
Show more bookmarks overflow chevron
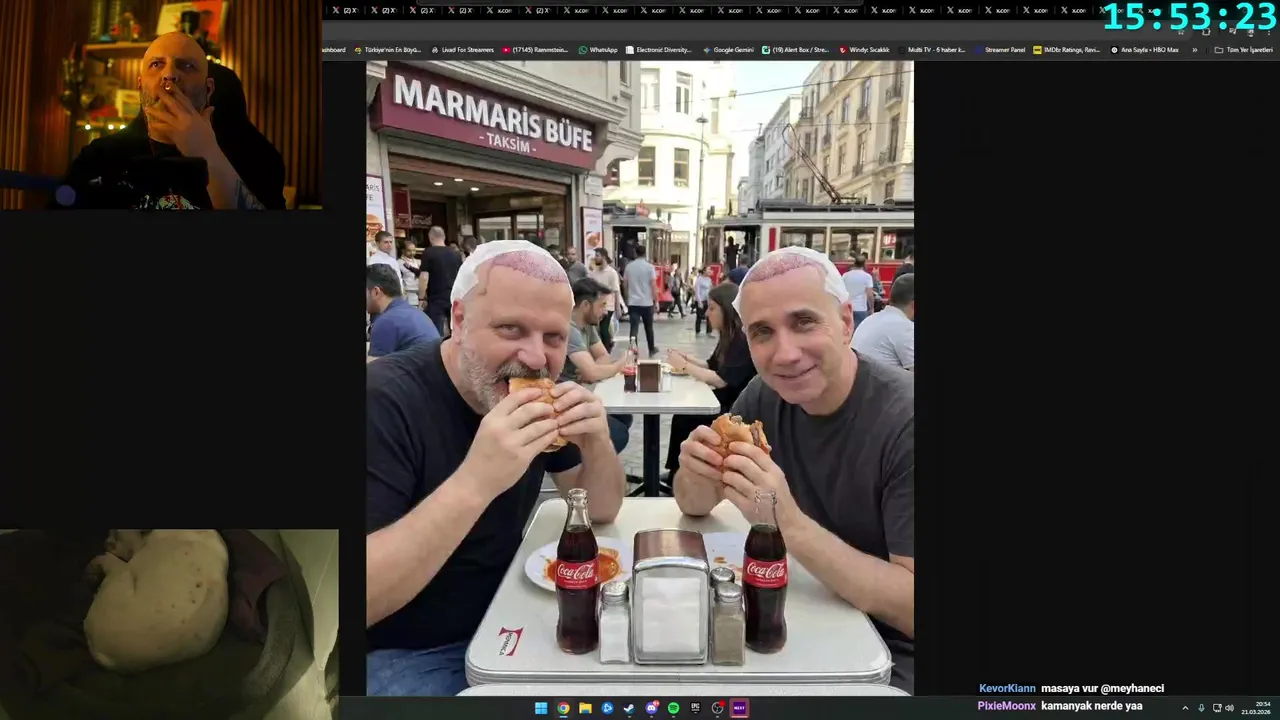1194,49
